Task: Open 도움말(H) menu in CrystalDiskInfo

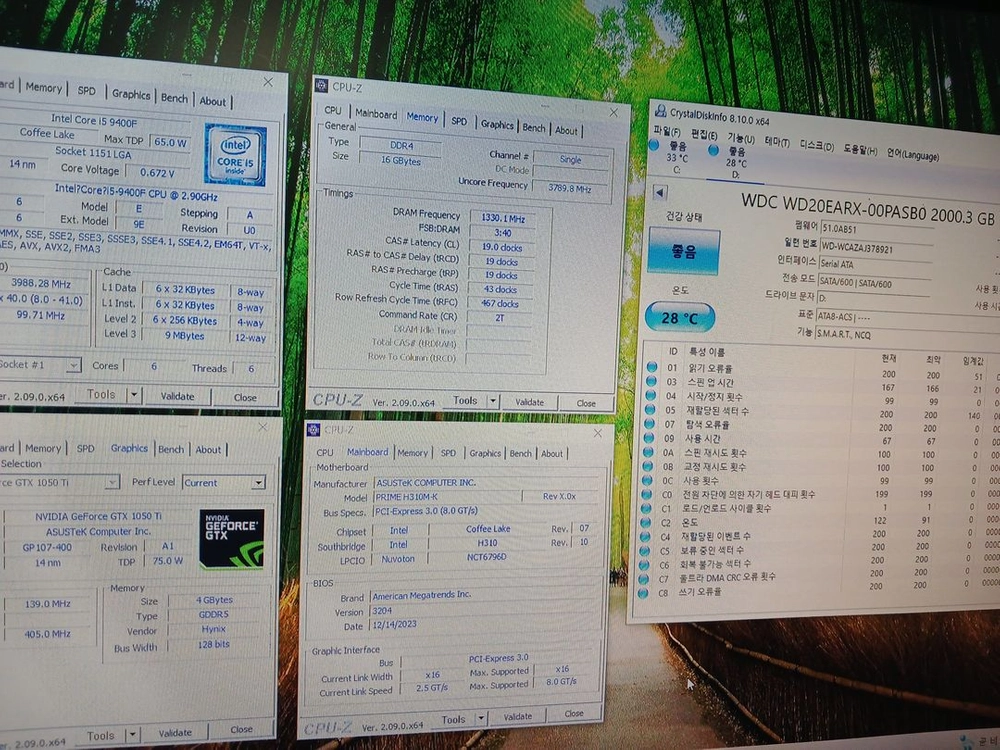Action: pyautogui.click(x=860, y=151)
